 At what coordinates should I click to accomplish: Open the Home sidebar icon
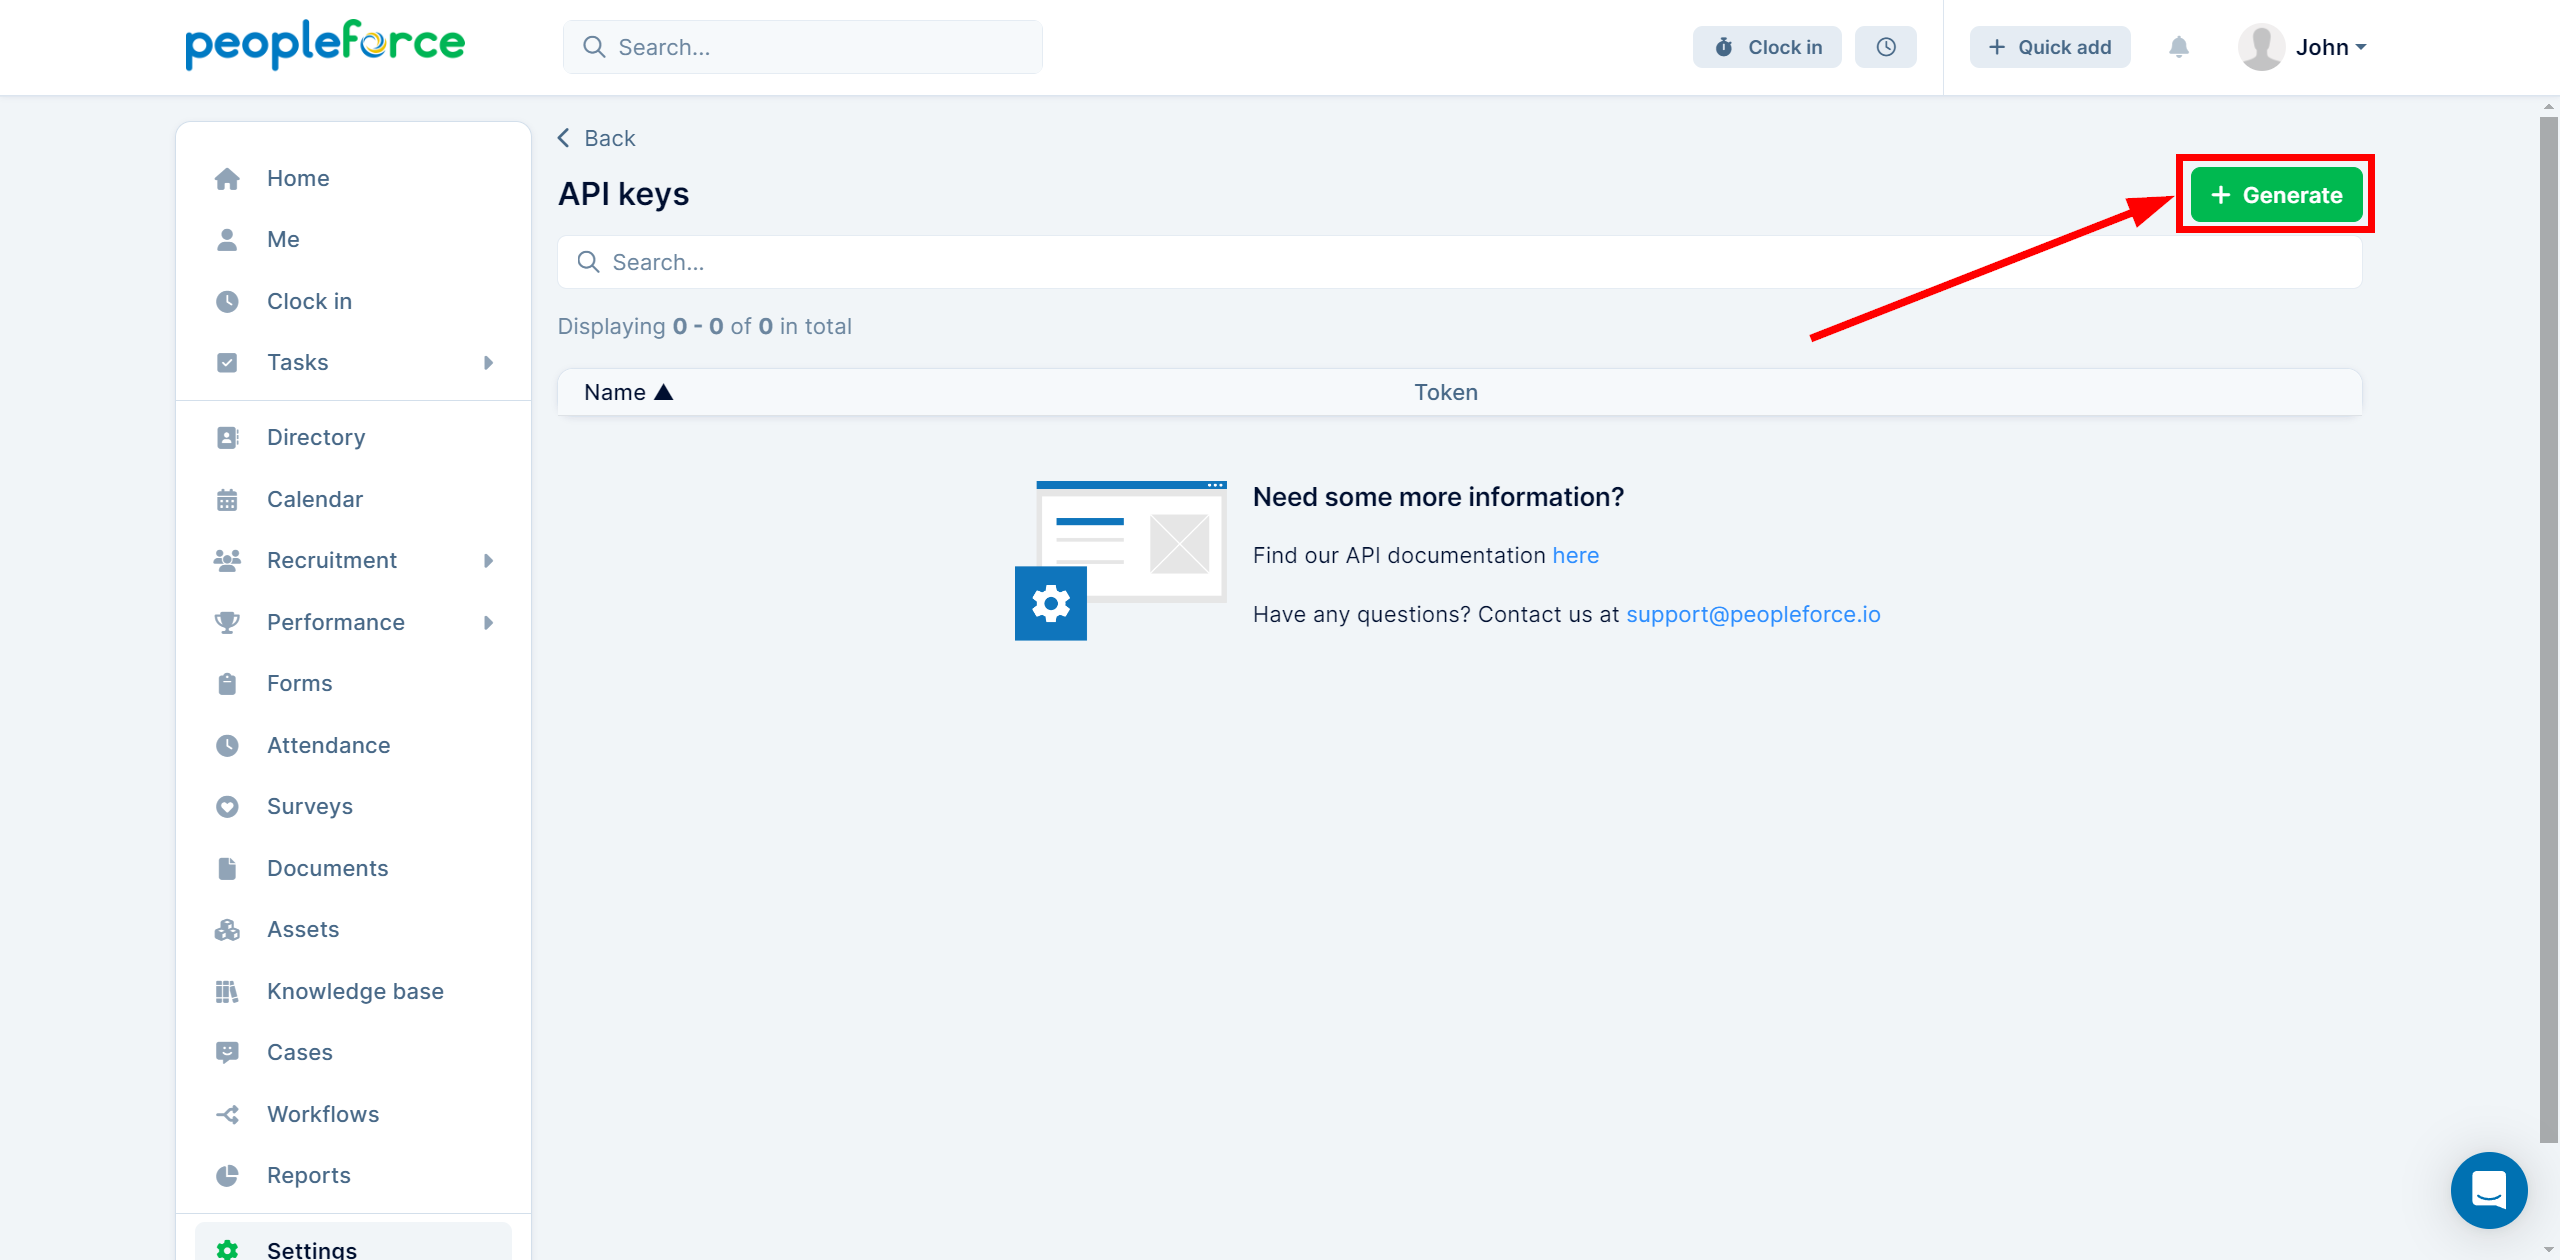(x=227, y=179)
